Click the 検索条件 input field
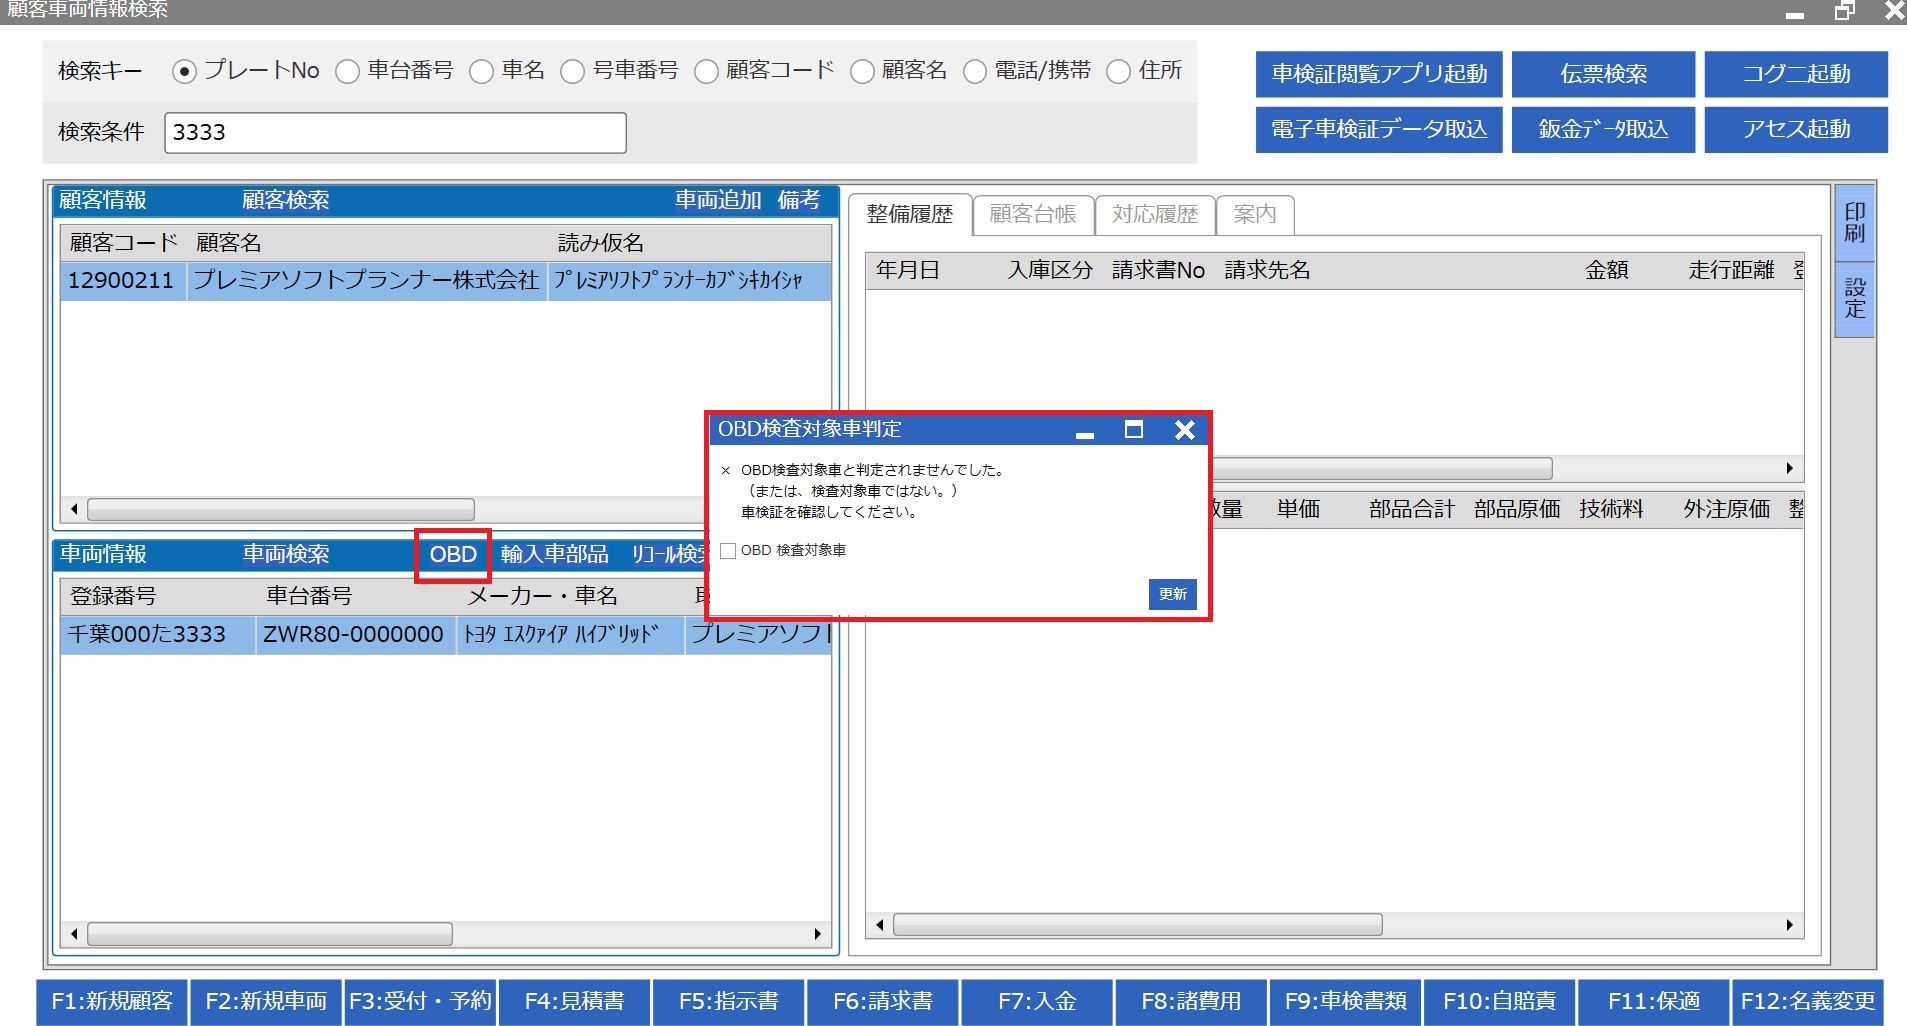 (395, 133)
